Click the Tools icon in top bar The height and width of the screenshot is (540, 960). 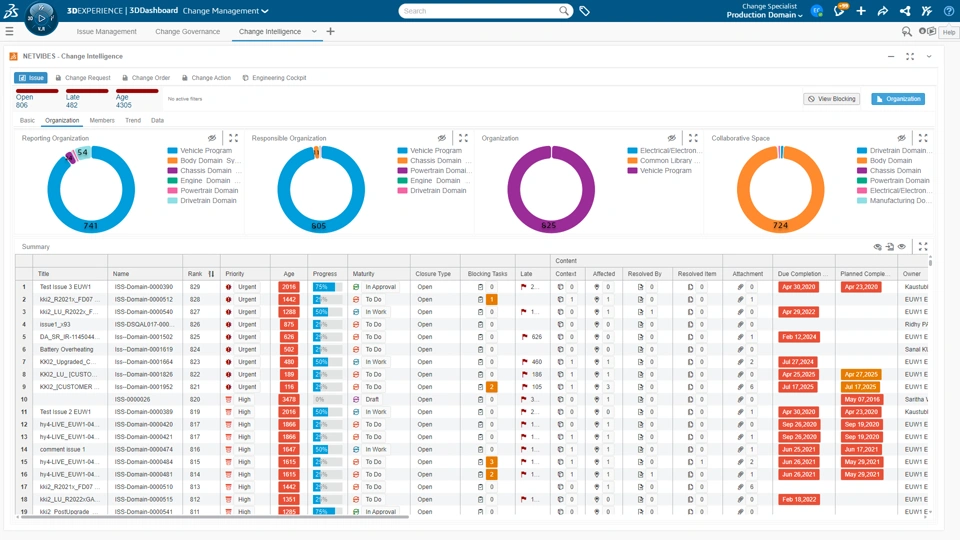point(927,11)
